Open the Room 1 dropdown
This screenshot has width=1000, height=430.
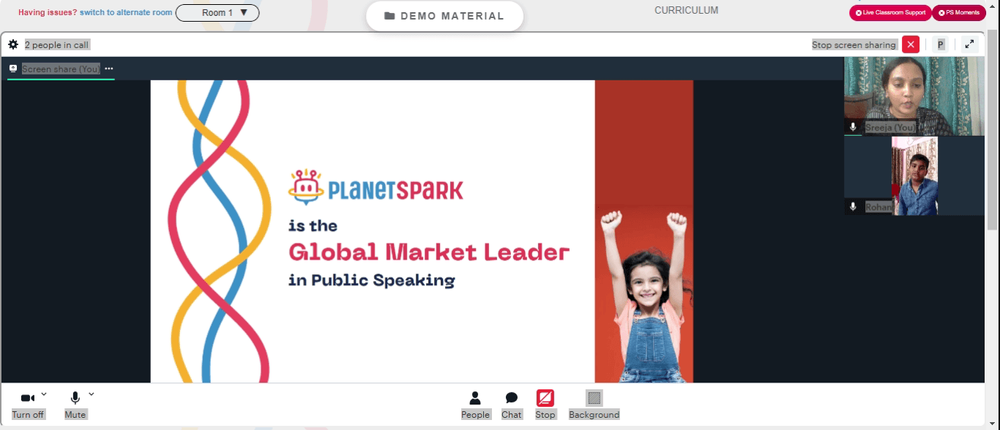(x=217, y=13)
